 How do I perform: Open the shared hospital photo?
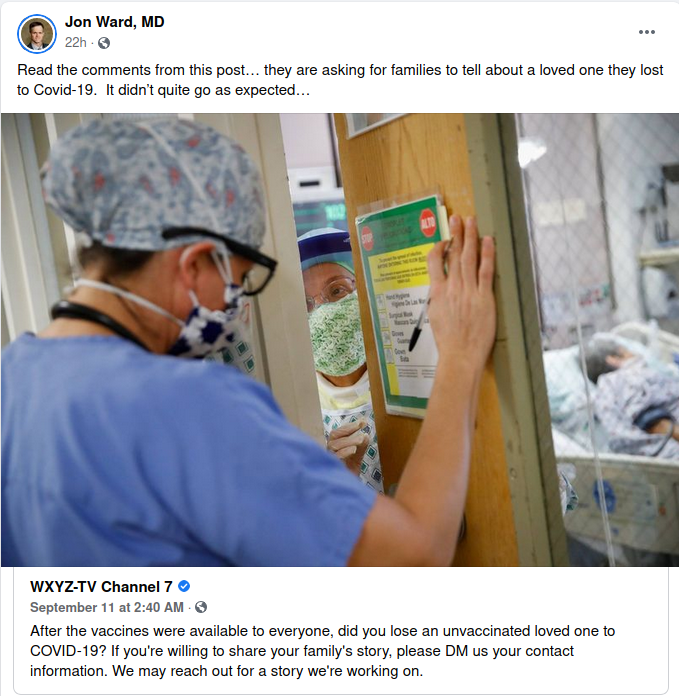point(340,340)
